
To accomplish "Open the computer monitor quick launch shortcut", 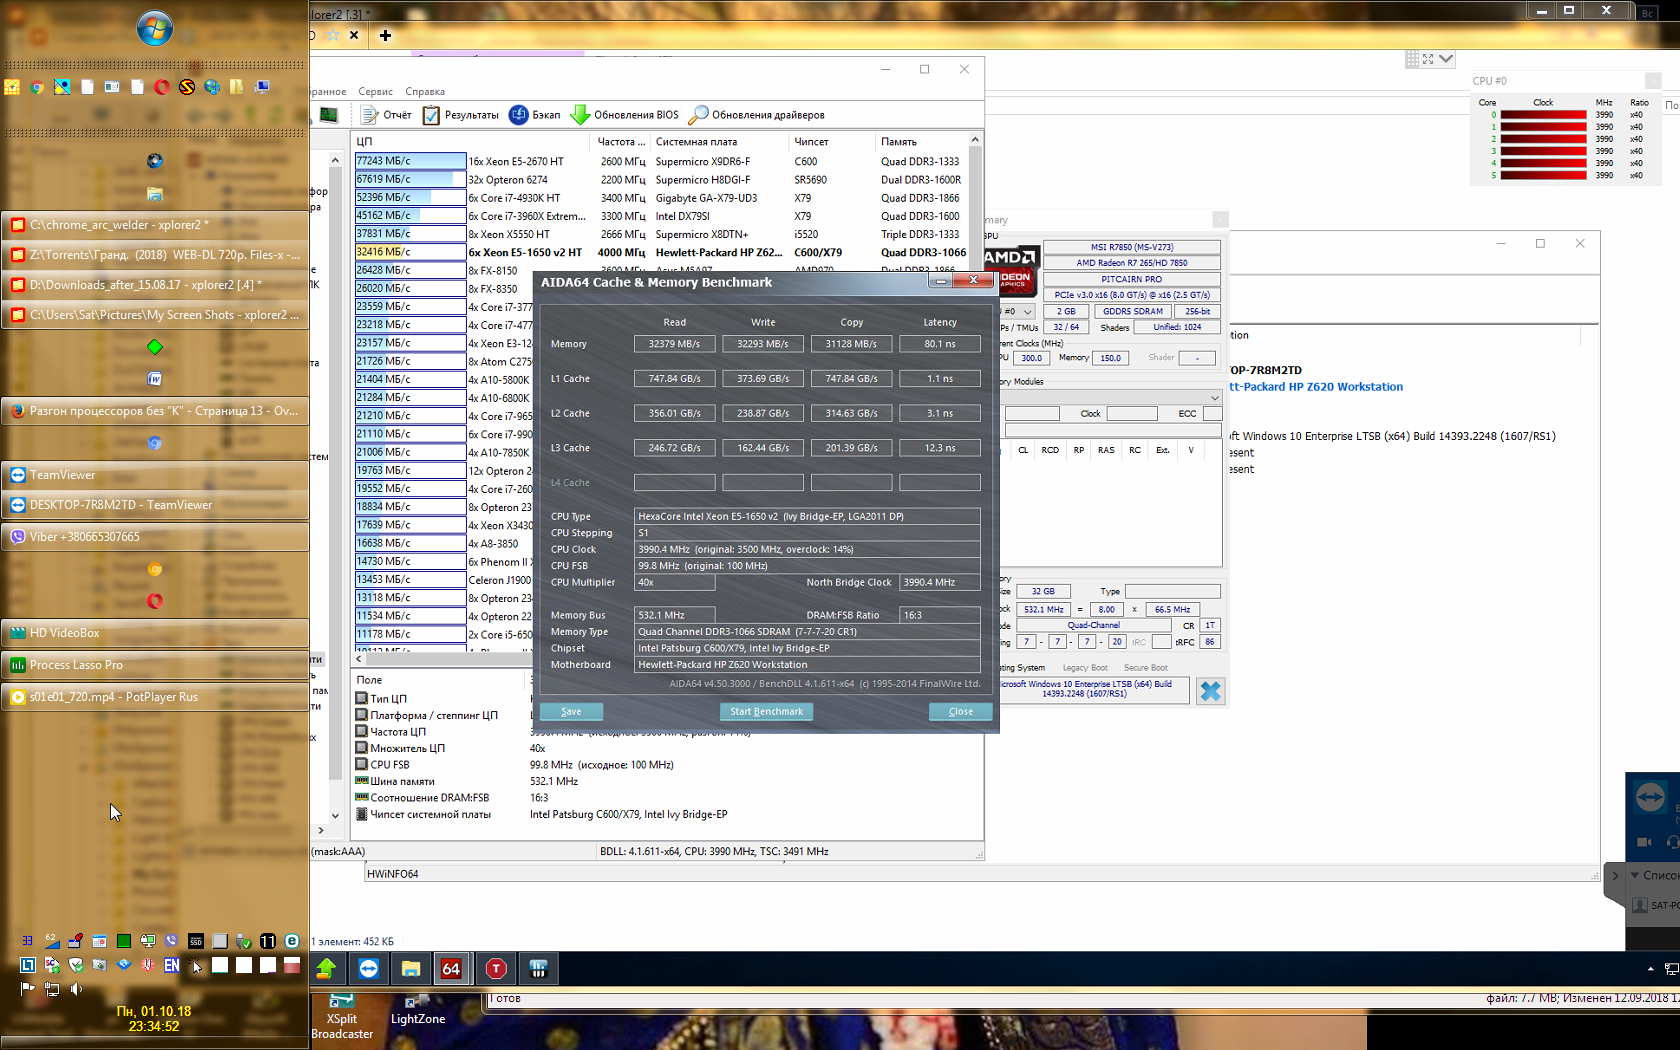I will coord(262,87).
